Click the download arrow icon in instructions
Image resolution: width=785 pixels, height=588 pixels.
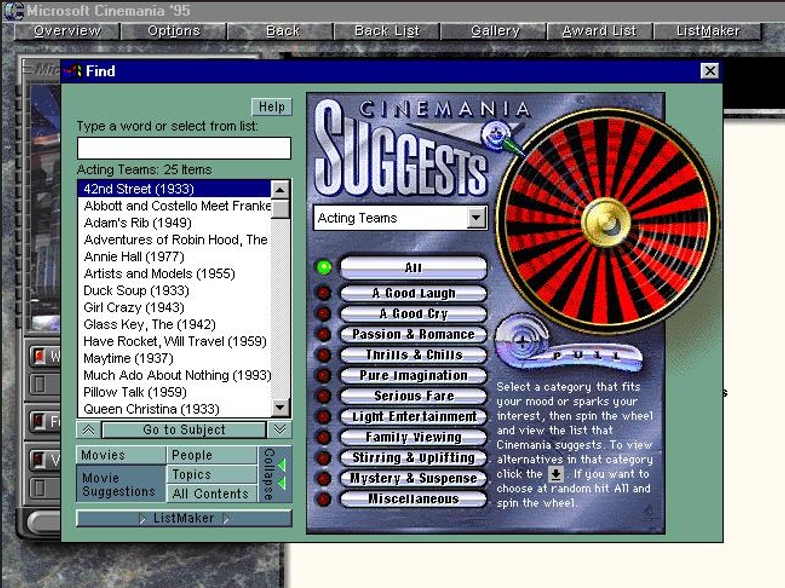pyautogui.click(x=555, y=474)
